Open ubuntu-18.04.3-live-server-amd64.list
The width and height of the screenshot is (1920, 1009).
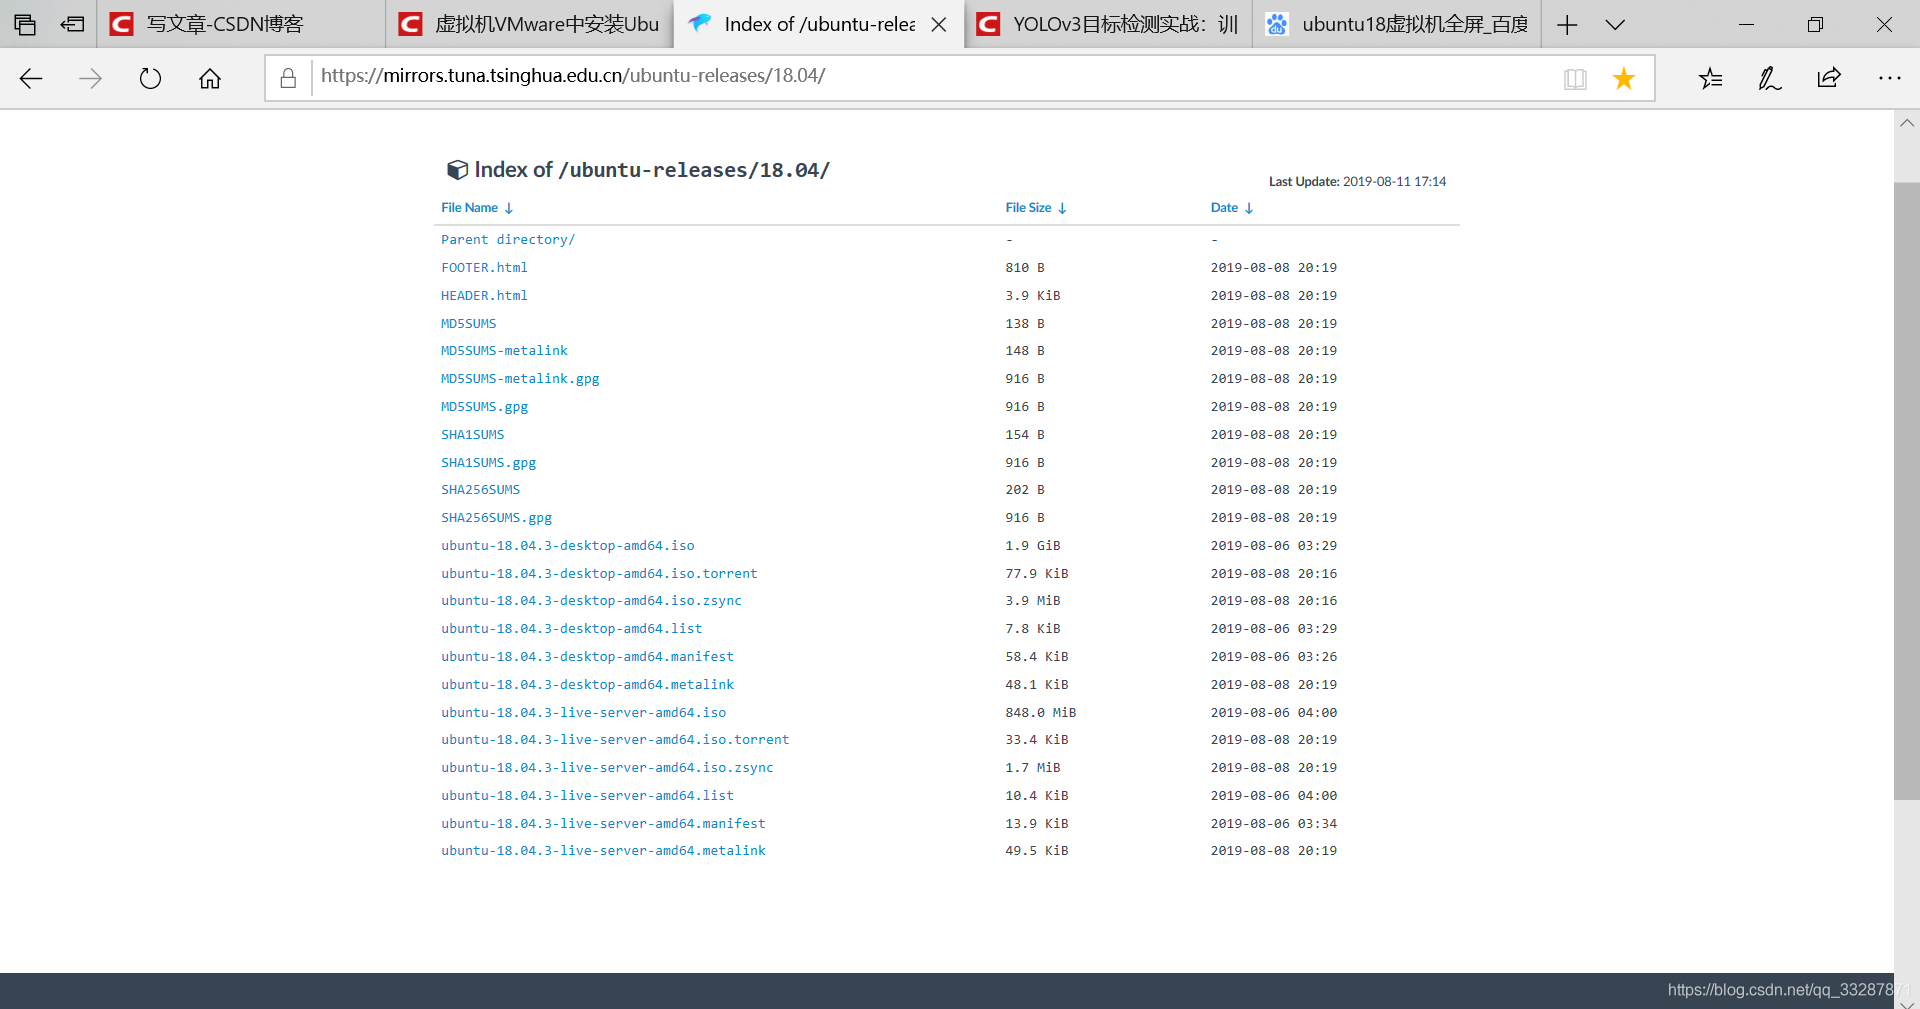(x=588, y=796)
